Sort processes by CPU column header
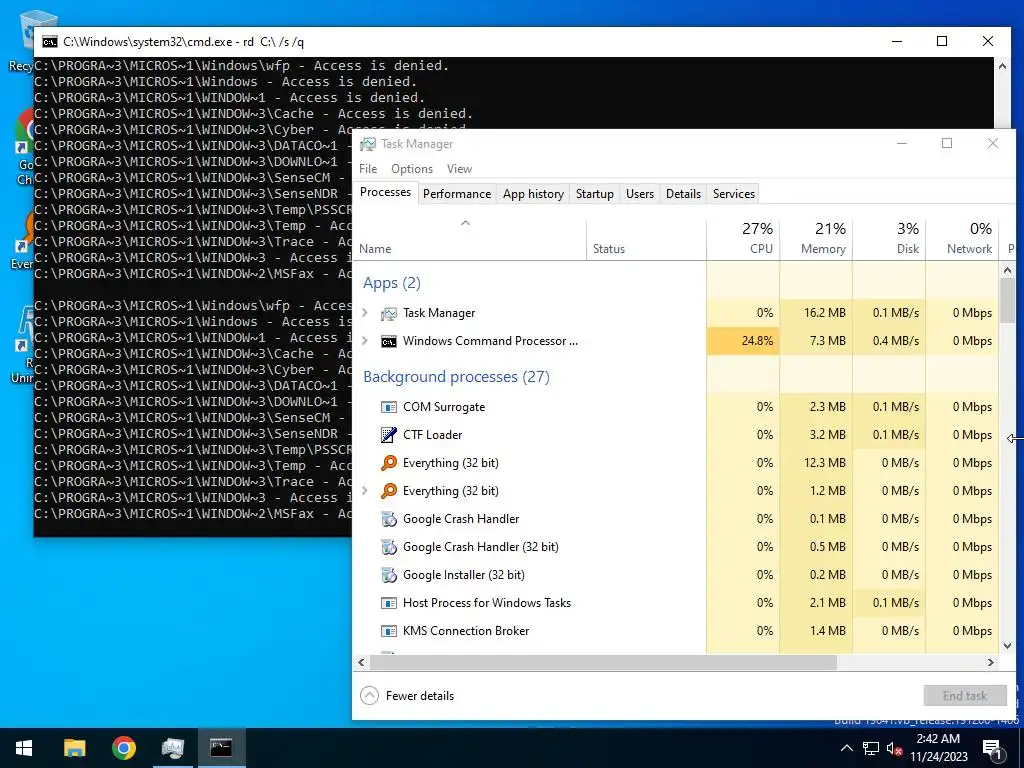 [743, 239]
